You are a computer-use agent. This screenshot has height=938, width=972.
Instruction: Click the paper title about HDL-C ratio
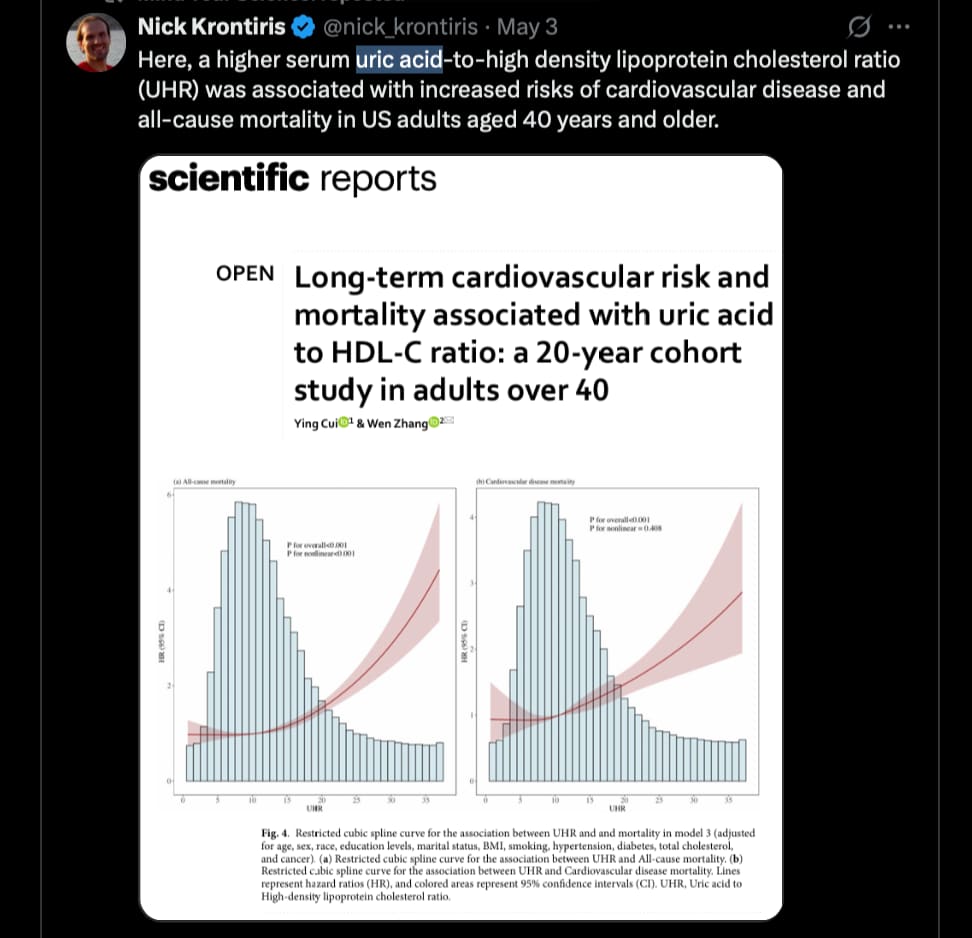pos(533,333)
